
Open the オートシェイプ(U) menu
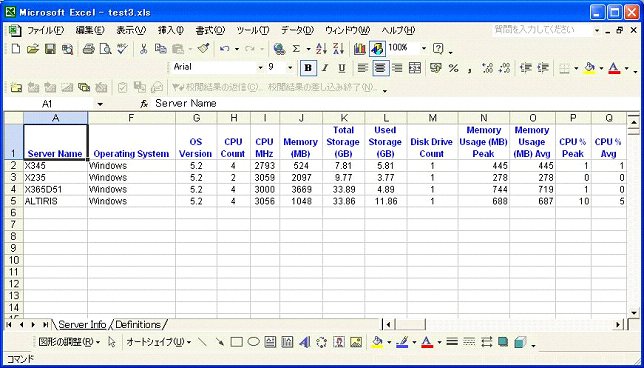coord(159,342)
